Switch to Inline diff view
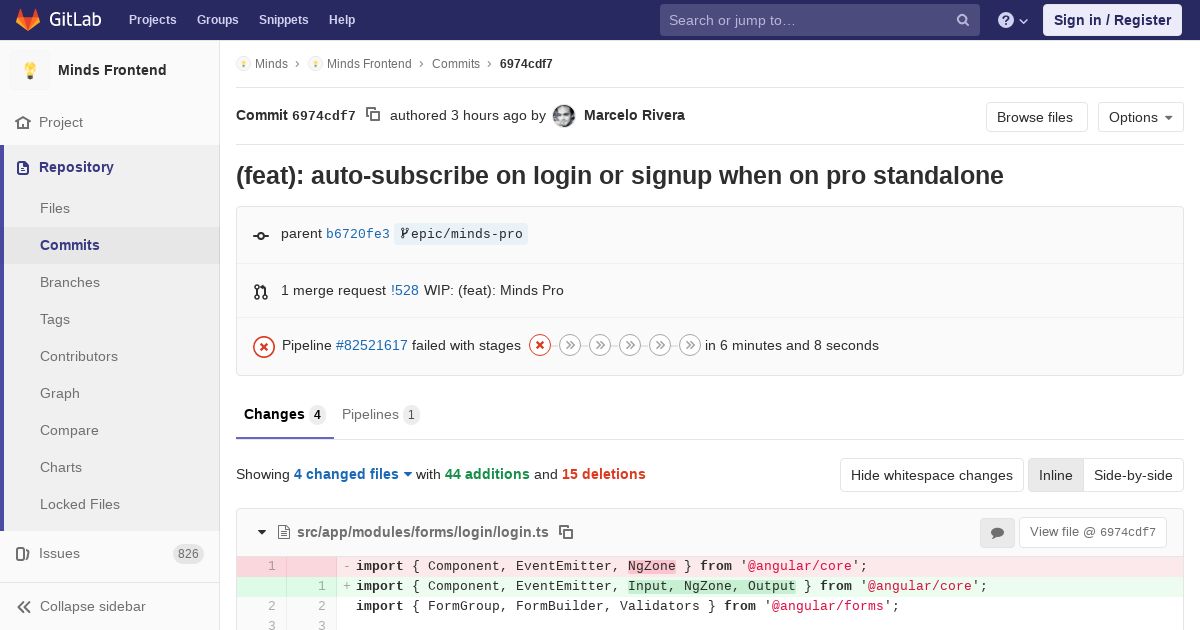 1056,475
